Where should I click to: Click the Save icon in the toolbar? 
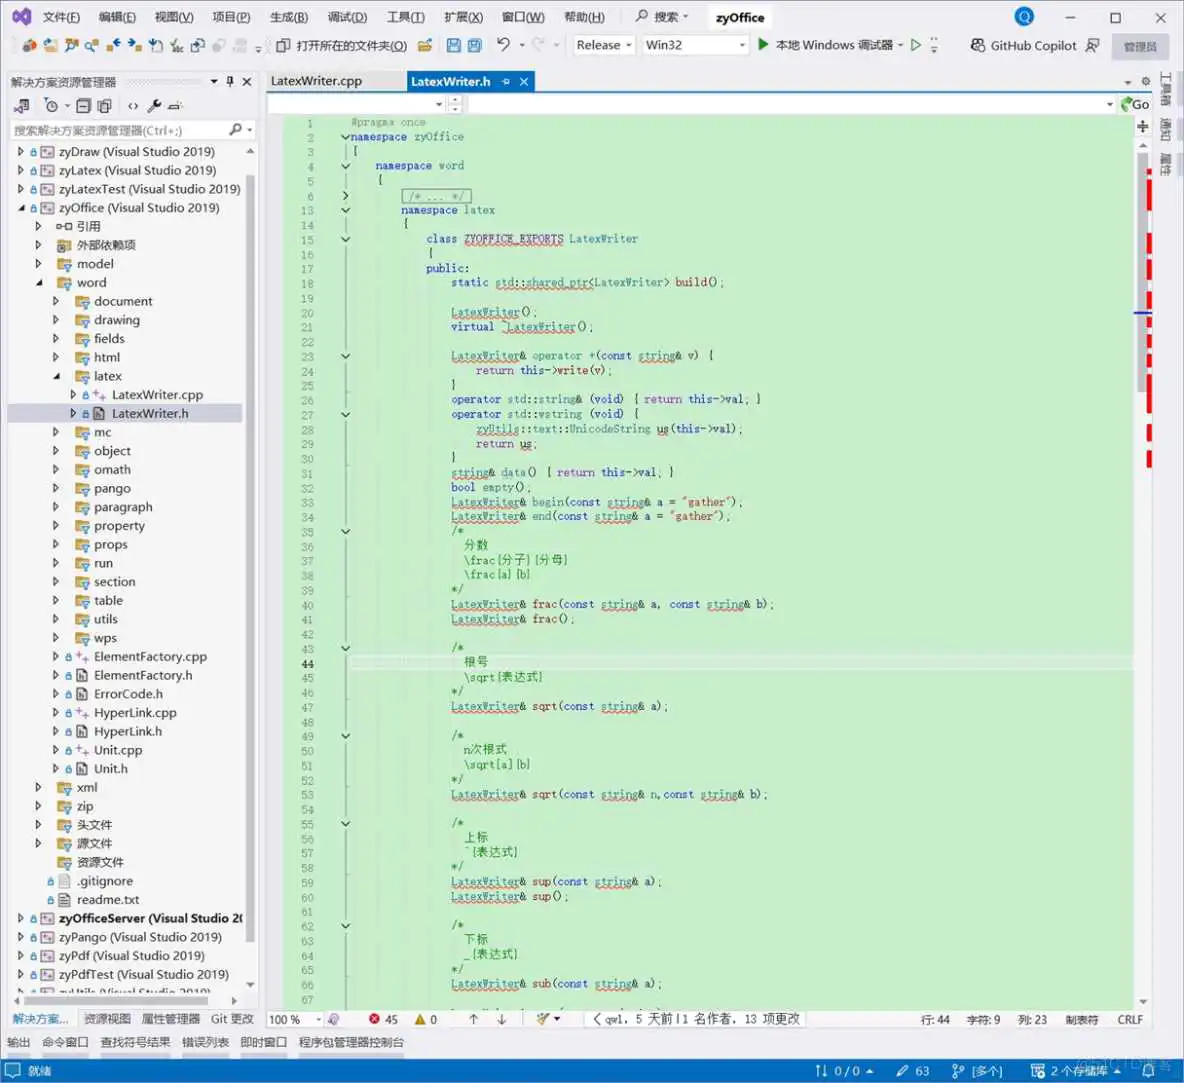pyautogui.click(x=453, y=45)
